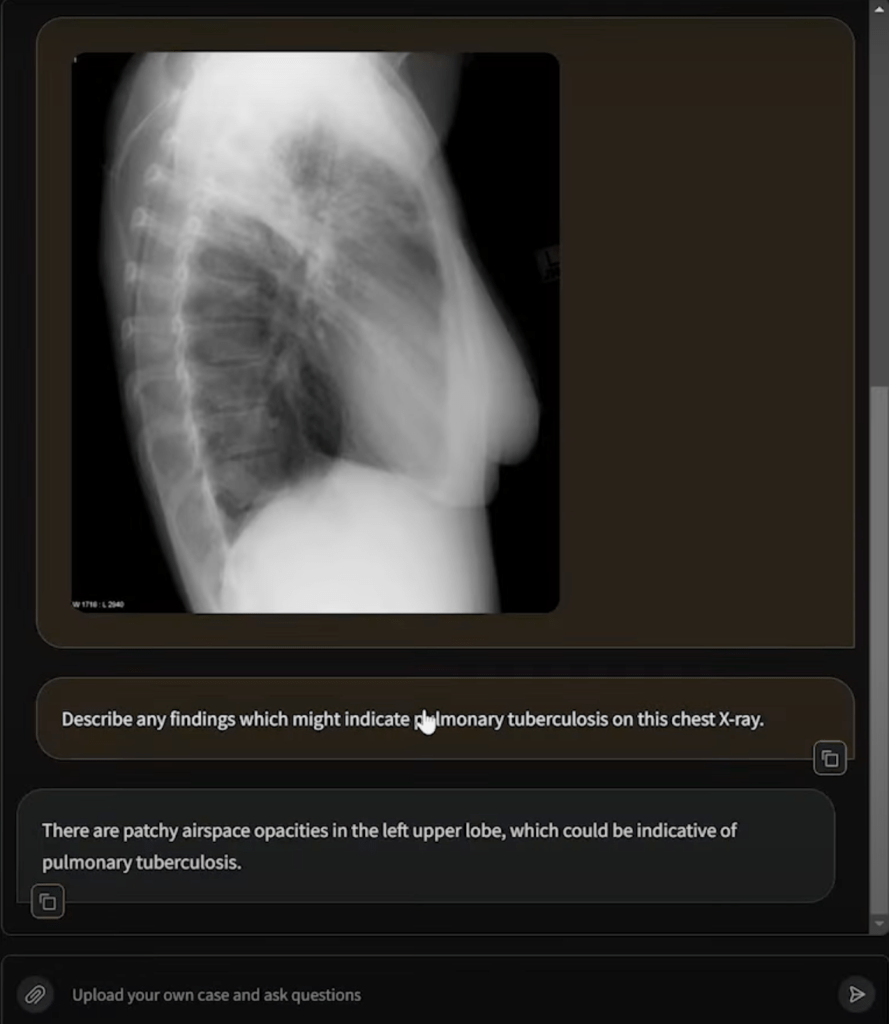
Task: Select the 'patchy airspace opacities' response bubble
Action: pos(426,846)
